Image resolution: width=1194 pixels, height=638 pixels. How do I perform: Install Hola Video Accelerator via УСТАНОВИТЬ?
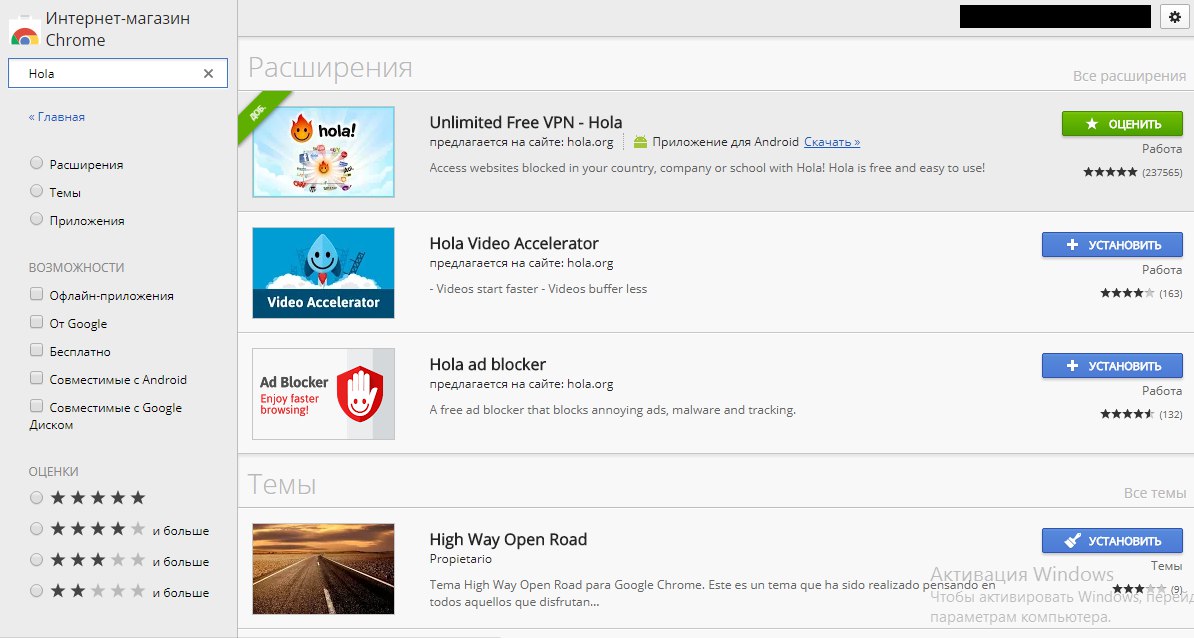point(1112,244)
